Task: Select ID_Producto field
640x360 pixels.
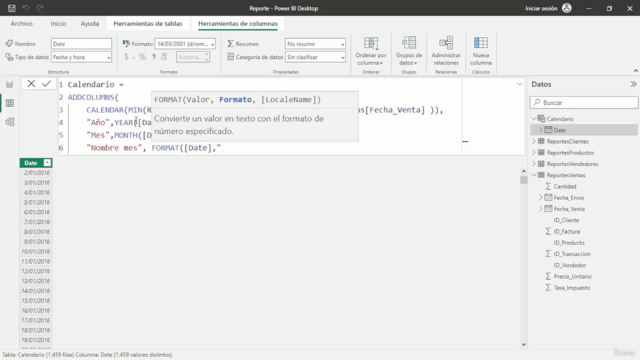Action: (x=569, y=242)
